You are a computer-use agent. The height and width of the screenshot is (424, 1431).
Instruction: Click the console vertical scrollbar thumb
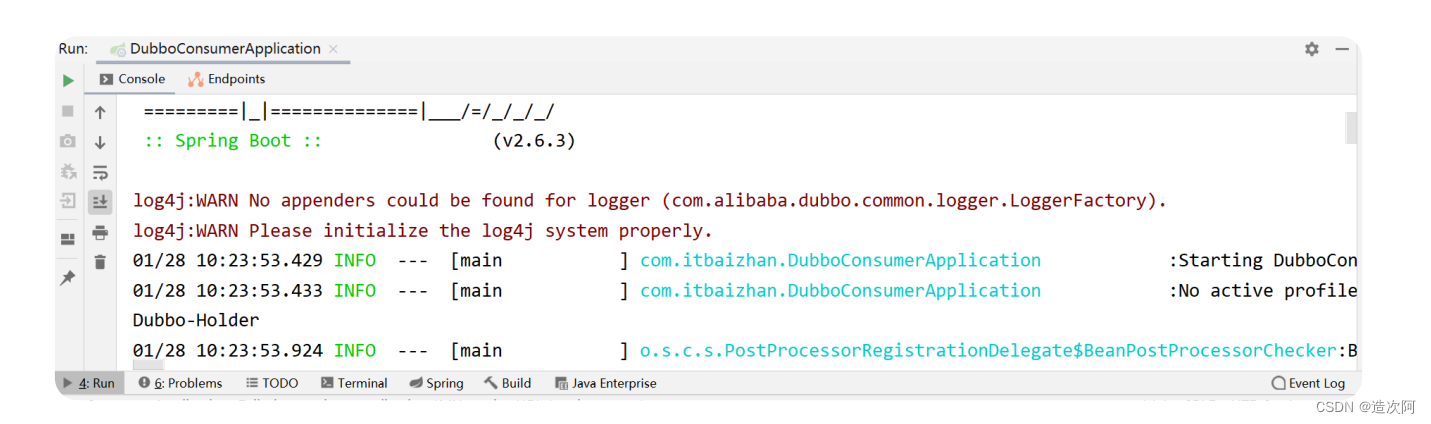pyautogui.click(x=1352, y=128)
